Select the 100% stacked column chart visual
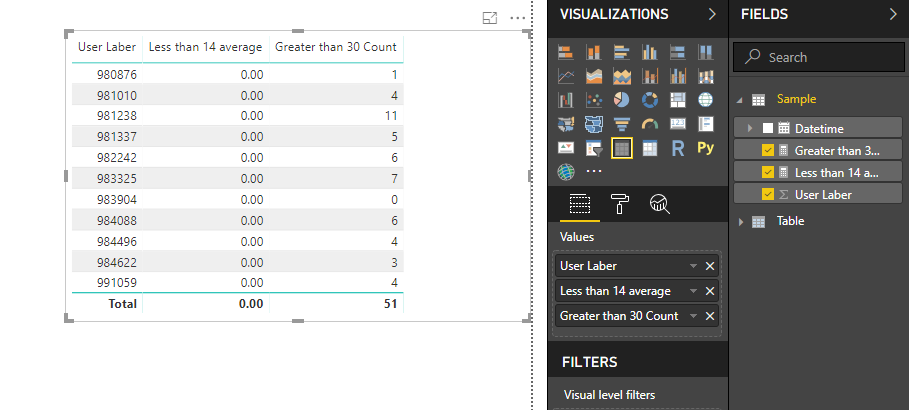Screen dimensions: 909x410 point(706,52)
